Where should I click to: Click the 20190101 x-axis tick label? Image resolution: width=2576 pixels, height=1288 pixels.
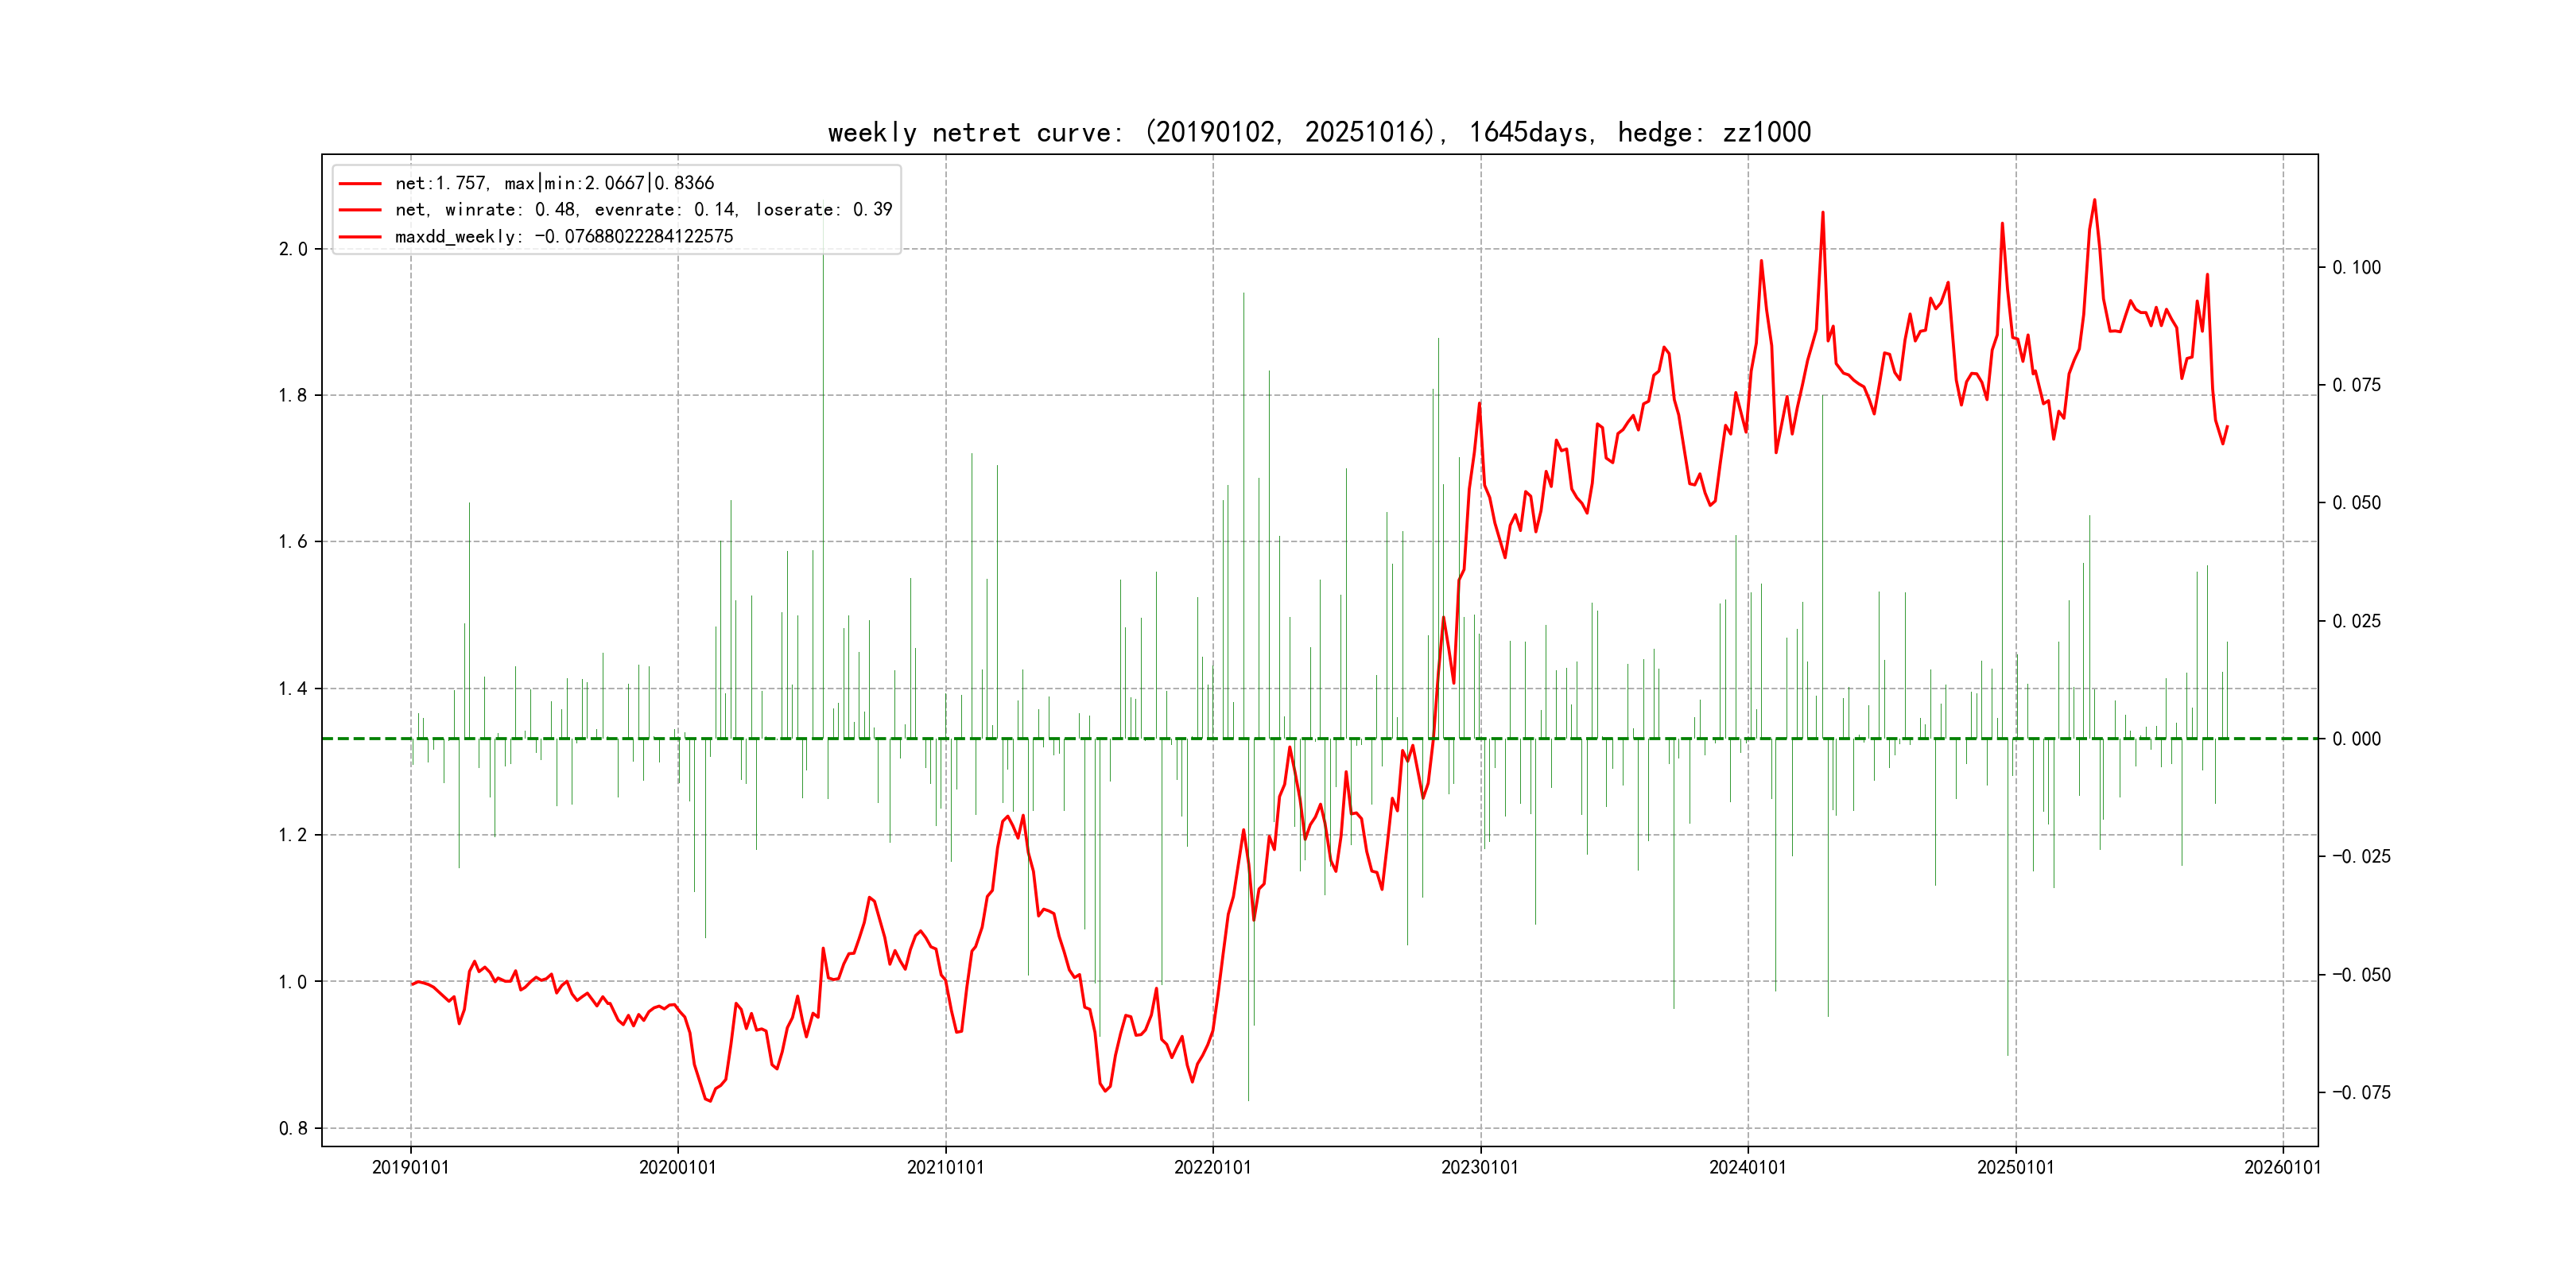coord(410,1167)
